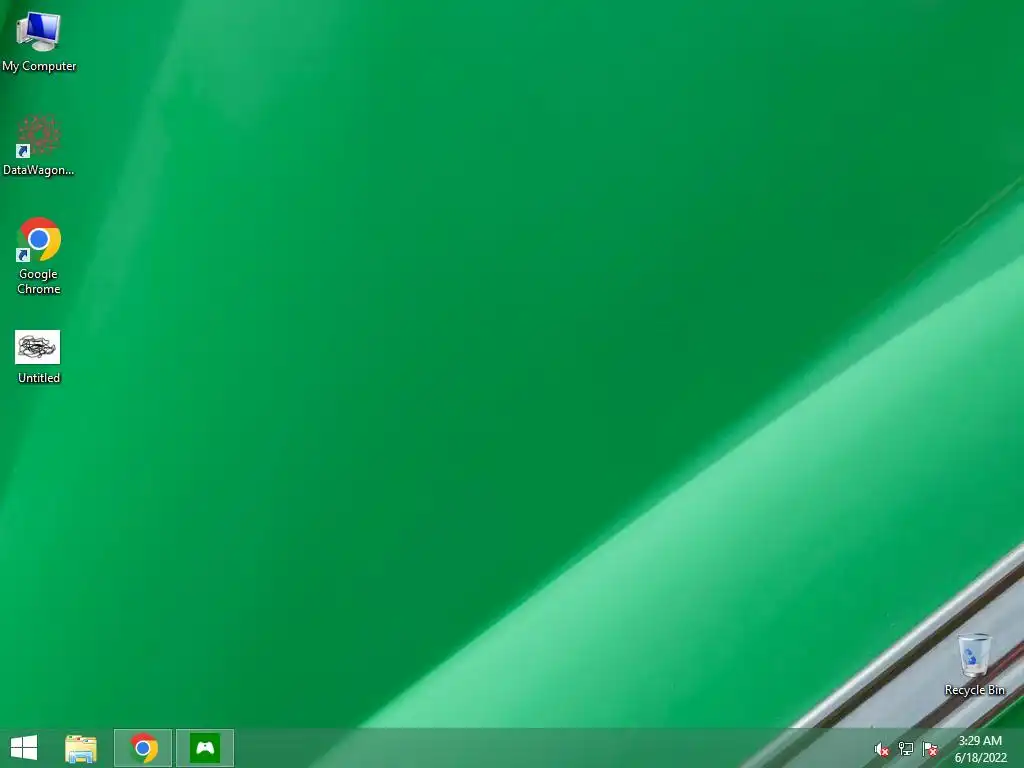Open the Action Center flag icon
Image resolution: width=1024 pixels, height=768 pixels.
(x=930, y=749)
